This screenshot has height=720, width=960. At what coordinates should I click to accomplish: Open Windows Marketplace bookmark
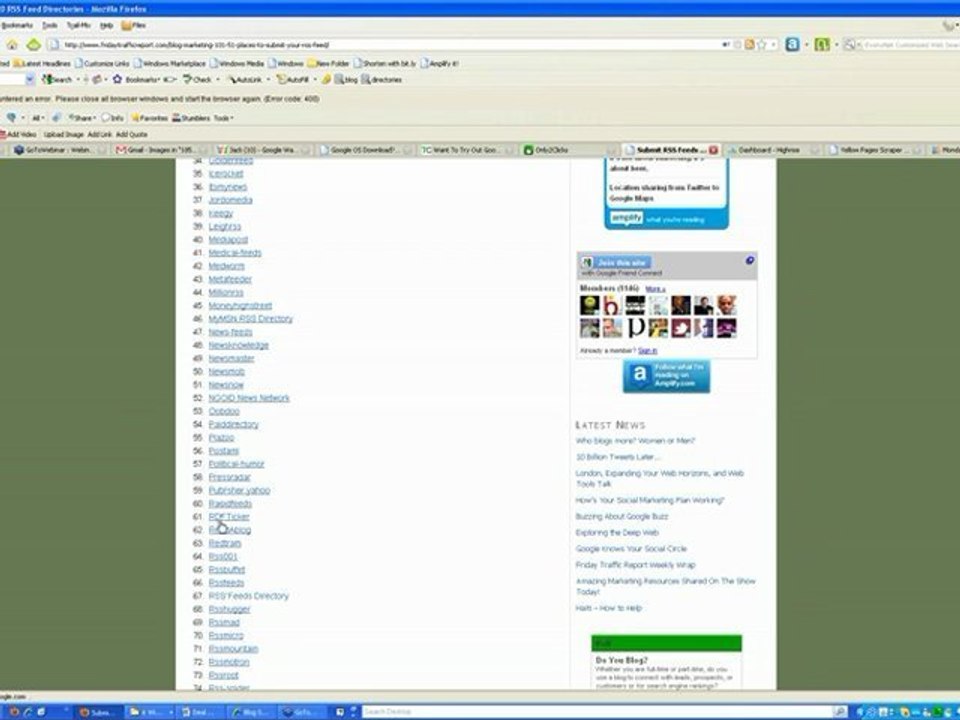point(170,63)
